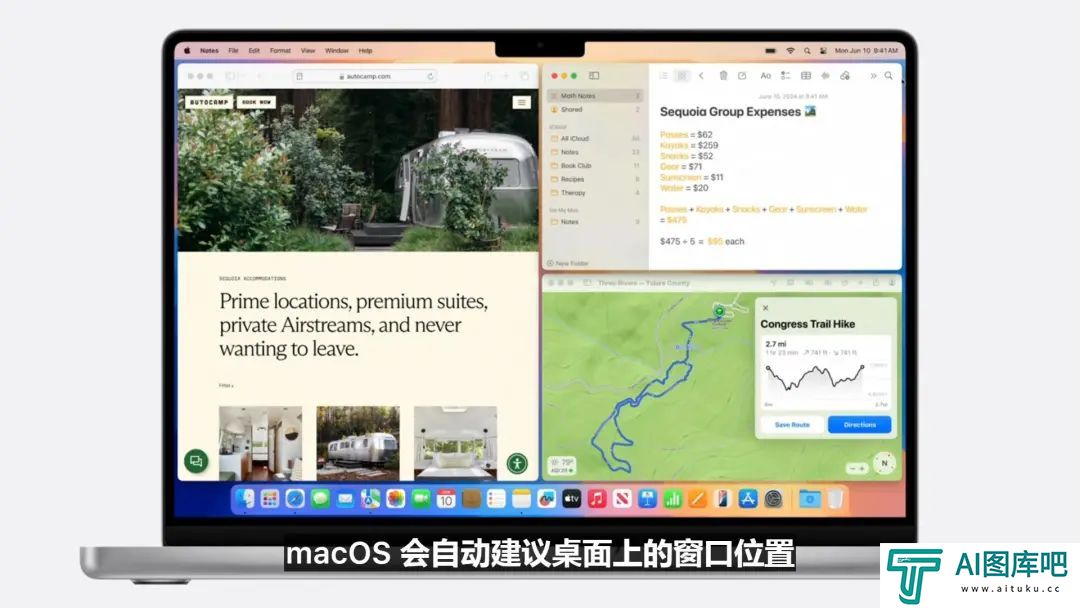Open the News app in Dock
Viewport: 1080px width, 608px height.
pos(622,499)
